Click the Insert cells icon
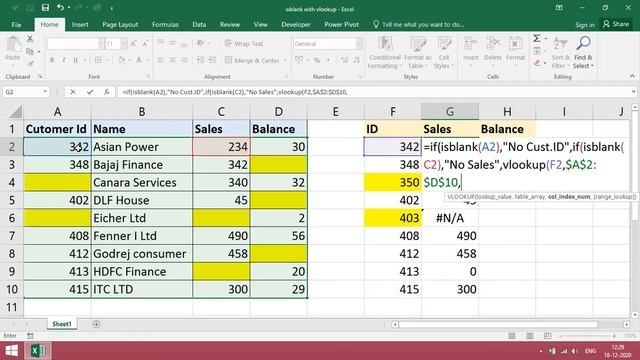Image resolution: width=640 pixels, height=360 pixels. (471, 43)
